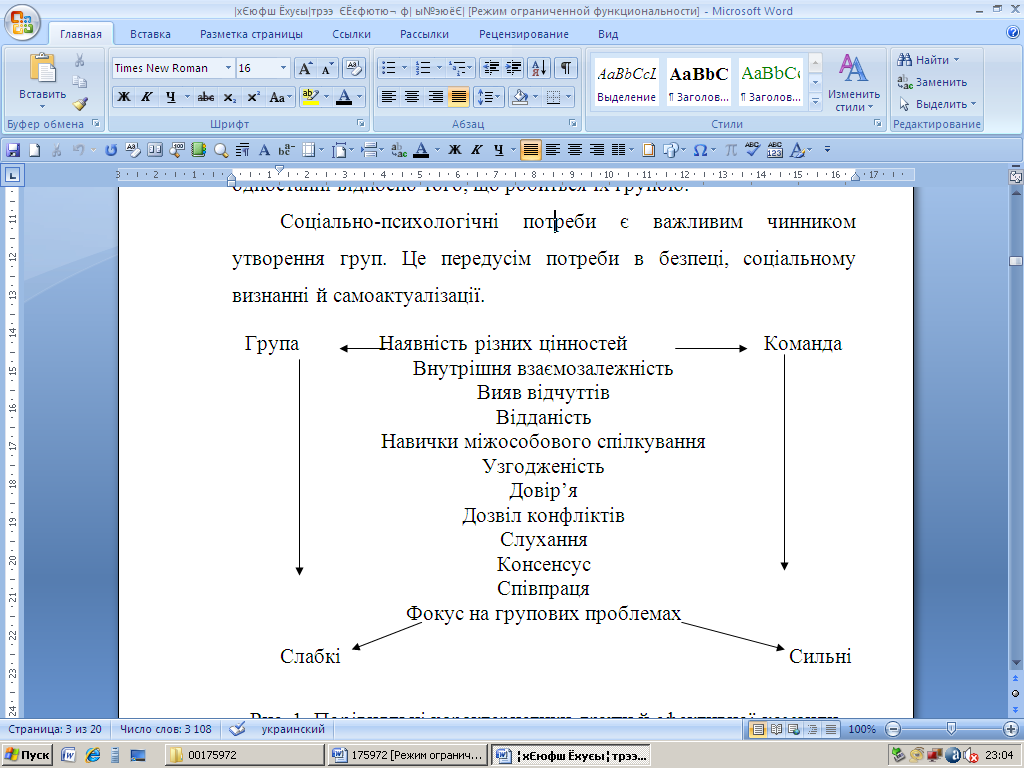Select the Format Painter brush icon

pos(80,104)
